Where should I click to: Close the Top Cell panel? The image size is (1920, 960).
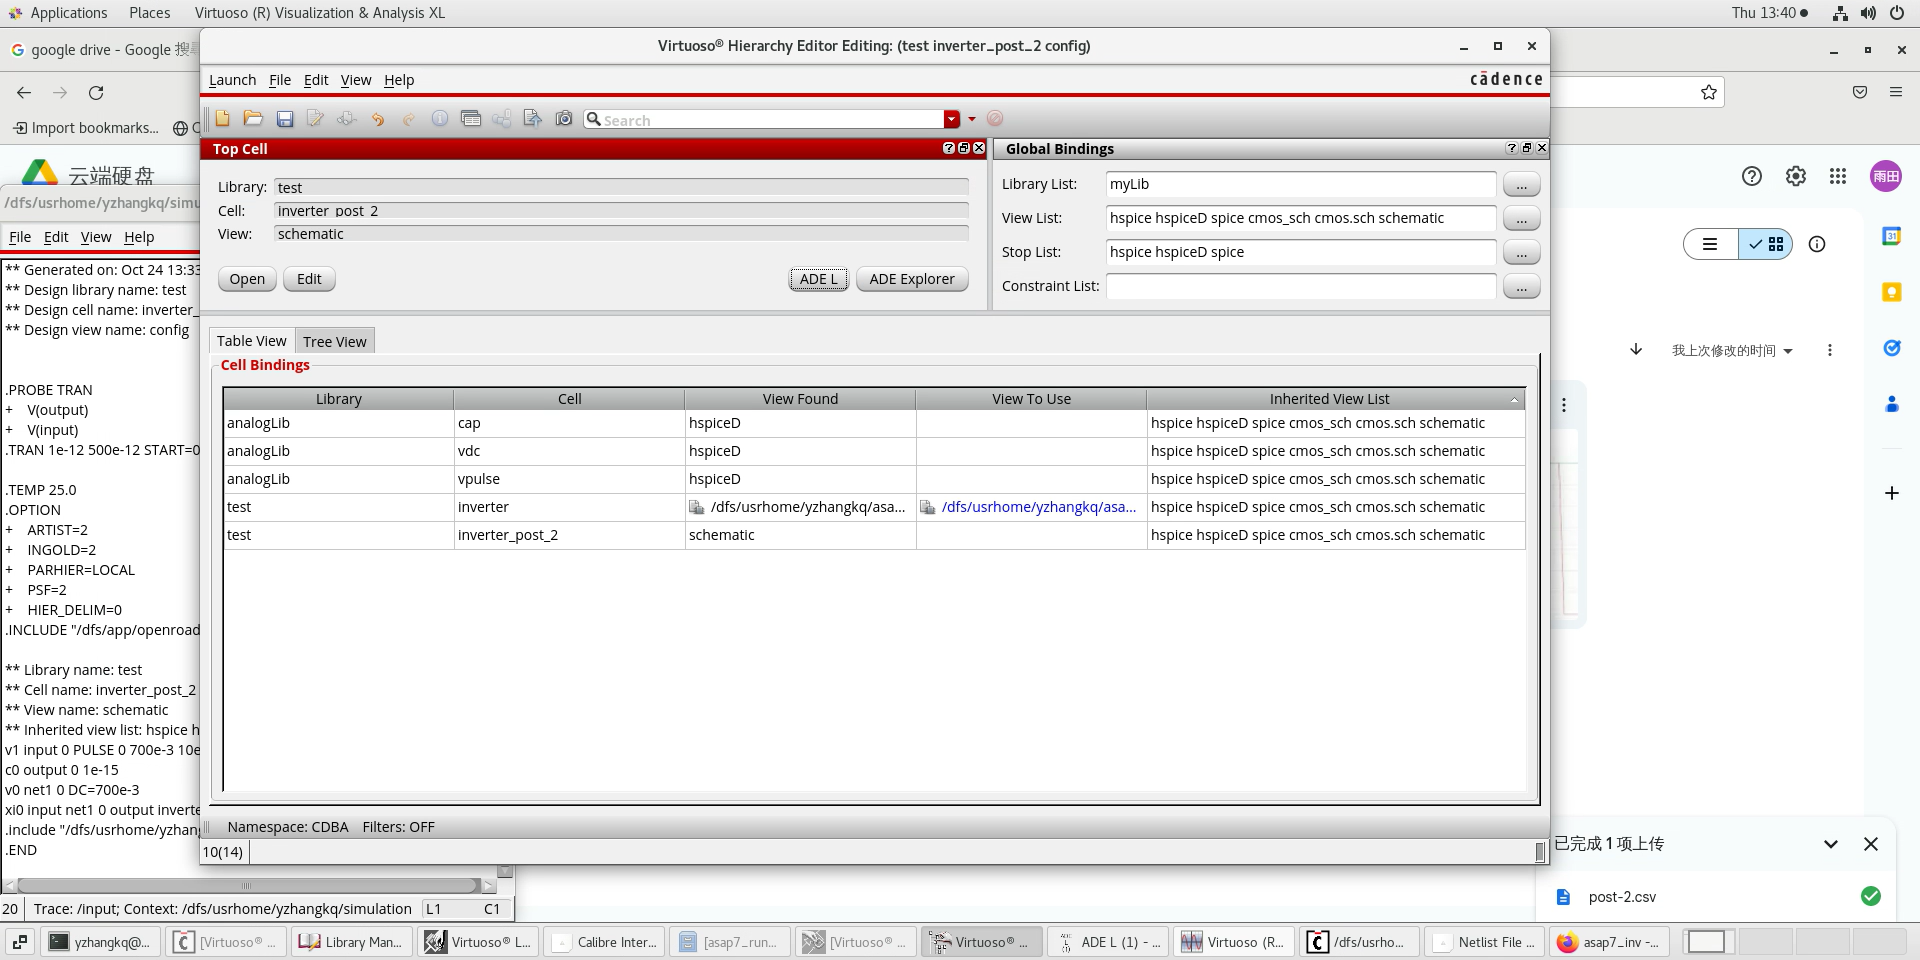(979, 148)
